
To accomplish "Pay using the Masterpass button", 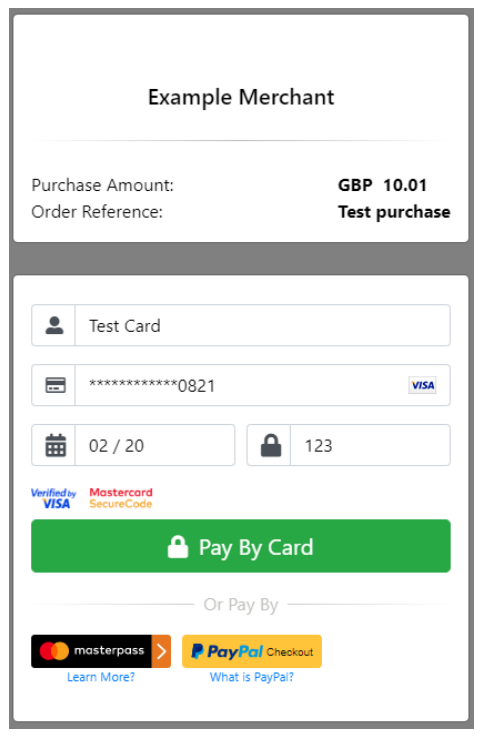I will pyautogui.click(x=101, y=652).
